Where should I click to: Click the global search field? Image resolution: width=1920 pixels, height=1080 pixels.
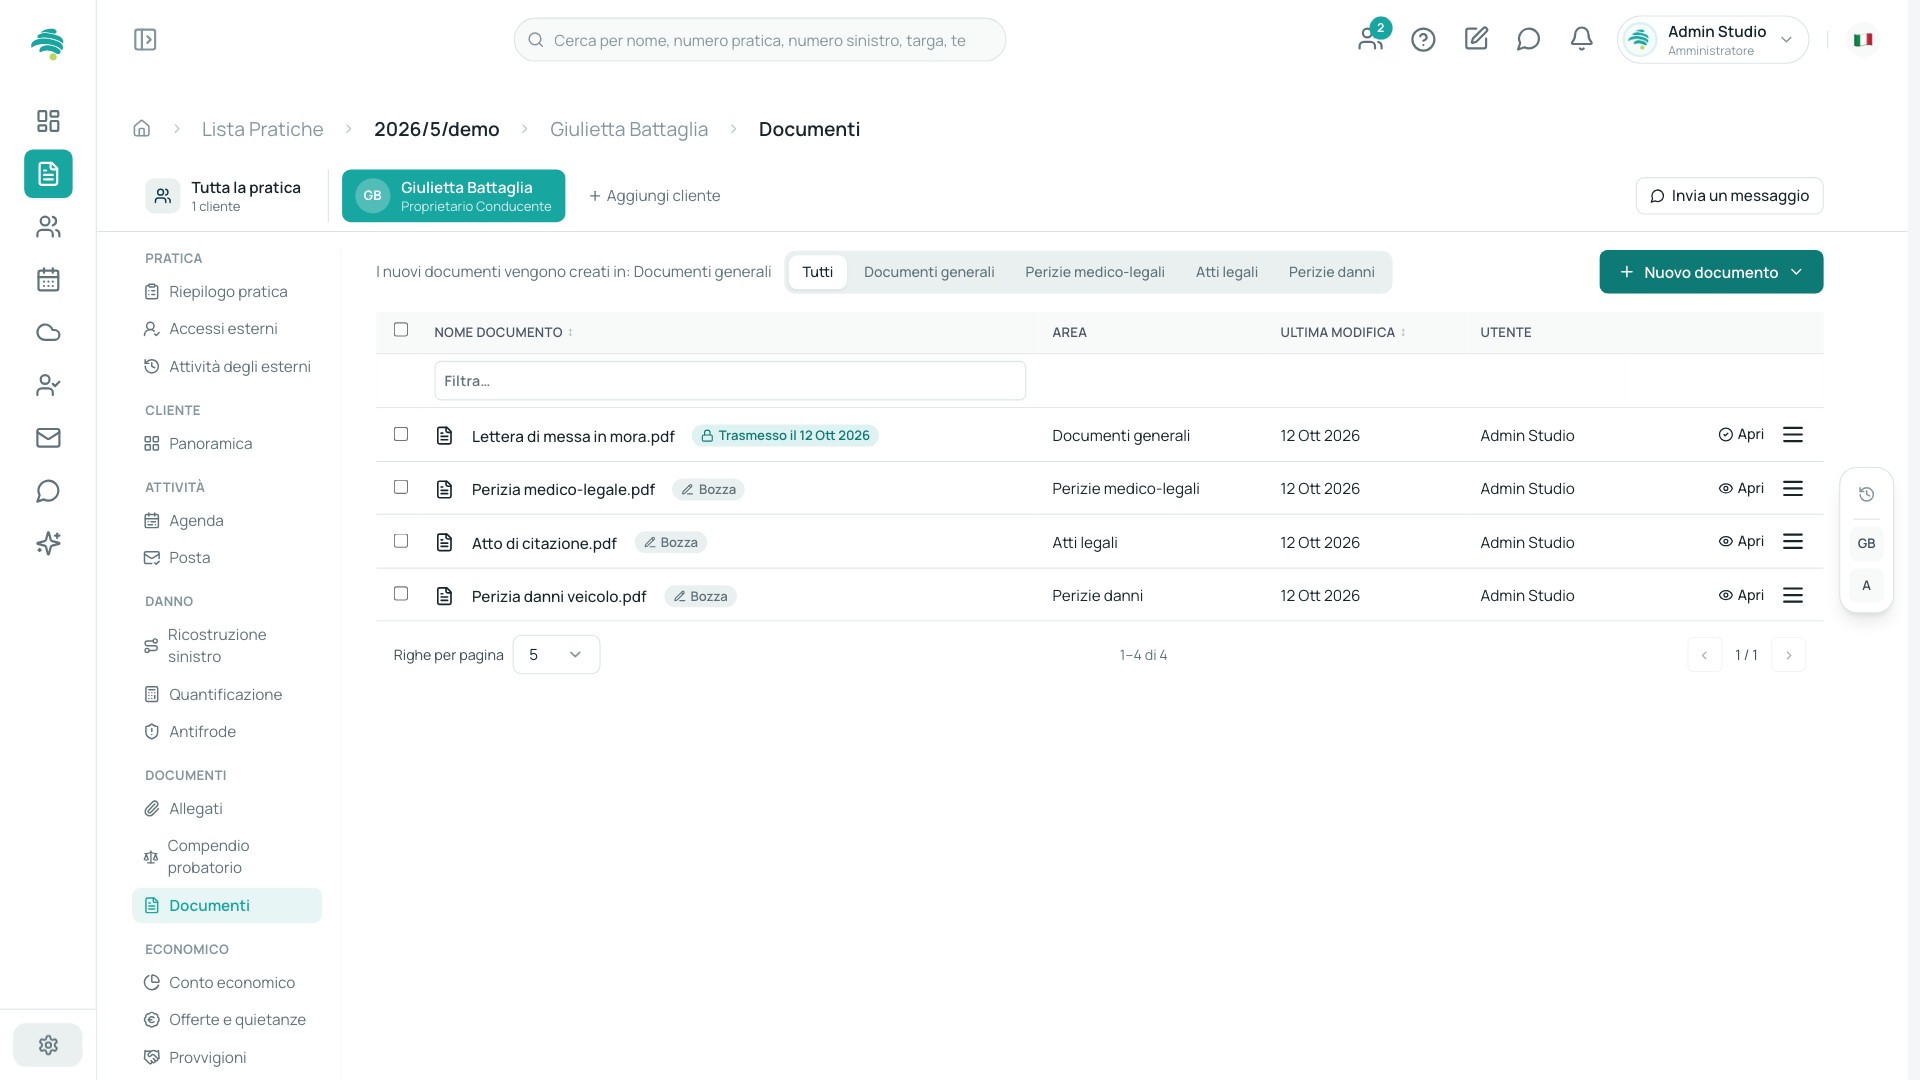point(760,40)
